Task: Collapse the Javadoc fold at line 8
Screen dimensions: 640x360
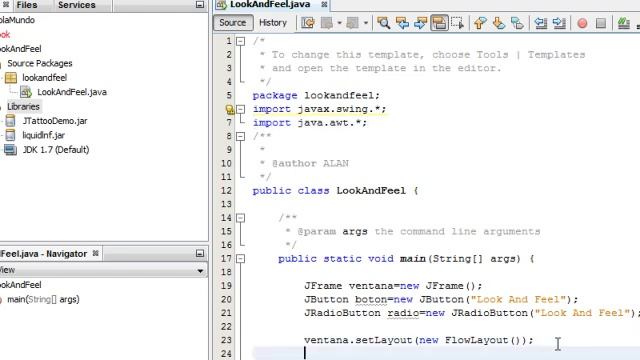Action: (x=241, y=136)
